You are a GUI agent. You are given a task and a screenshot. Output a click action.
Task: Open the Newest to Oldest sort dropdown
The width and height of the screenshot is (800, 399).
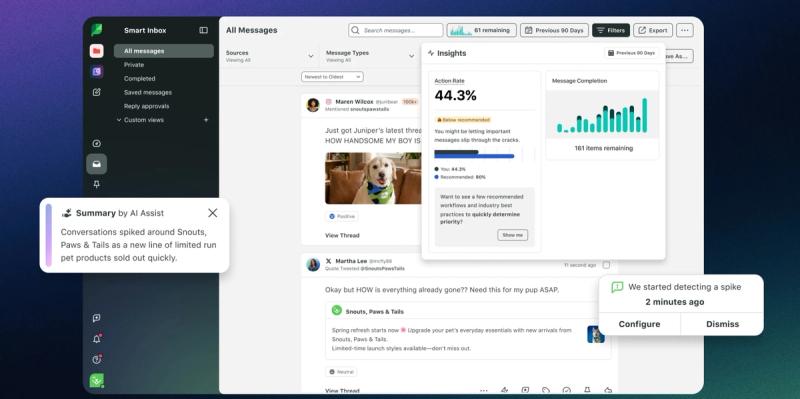pyautogui.click(x=332, y=77)
